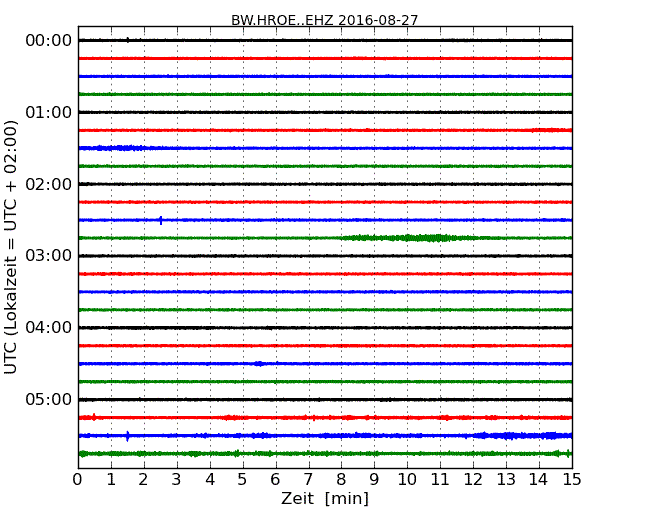Click x-axis tick label 14
The height and width of the screenshot is (520, 650).
(539, 480)
